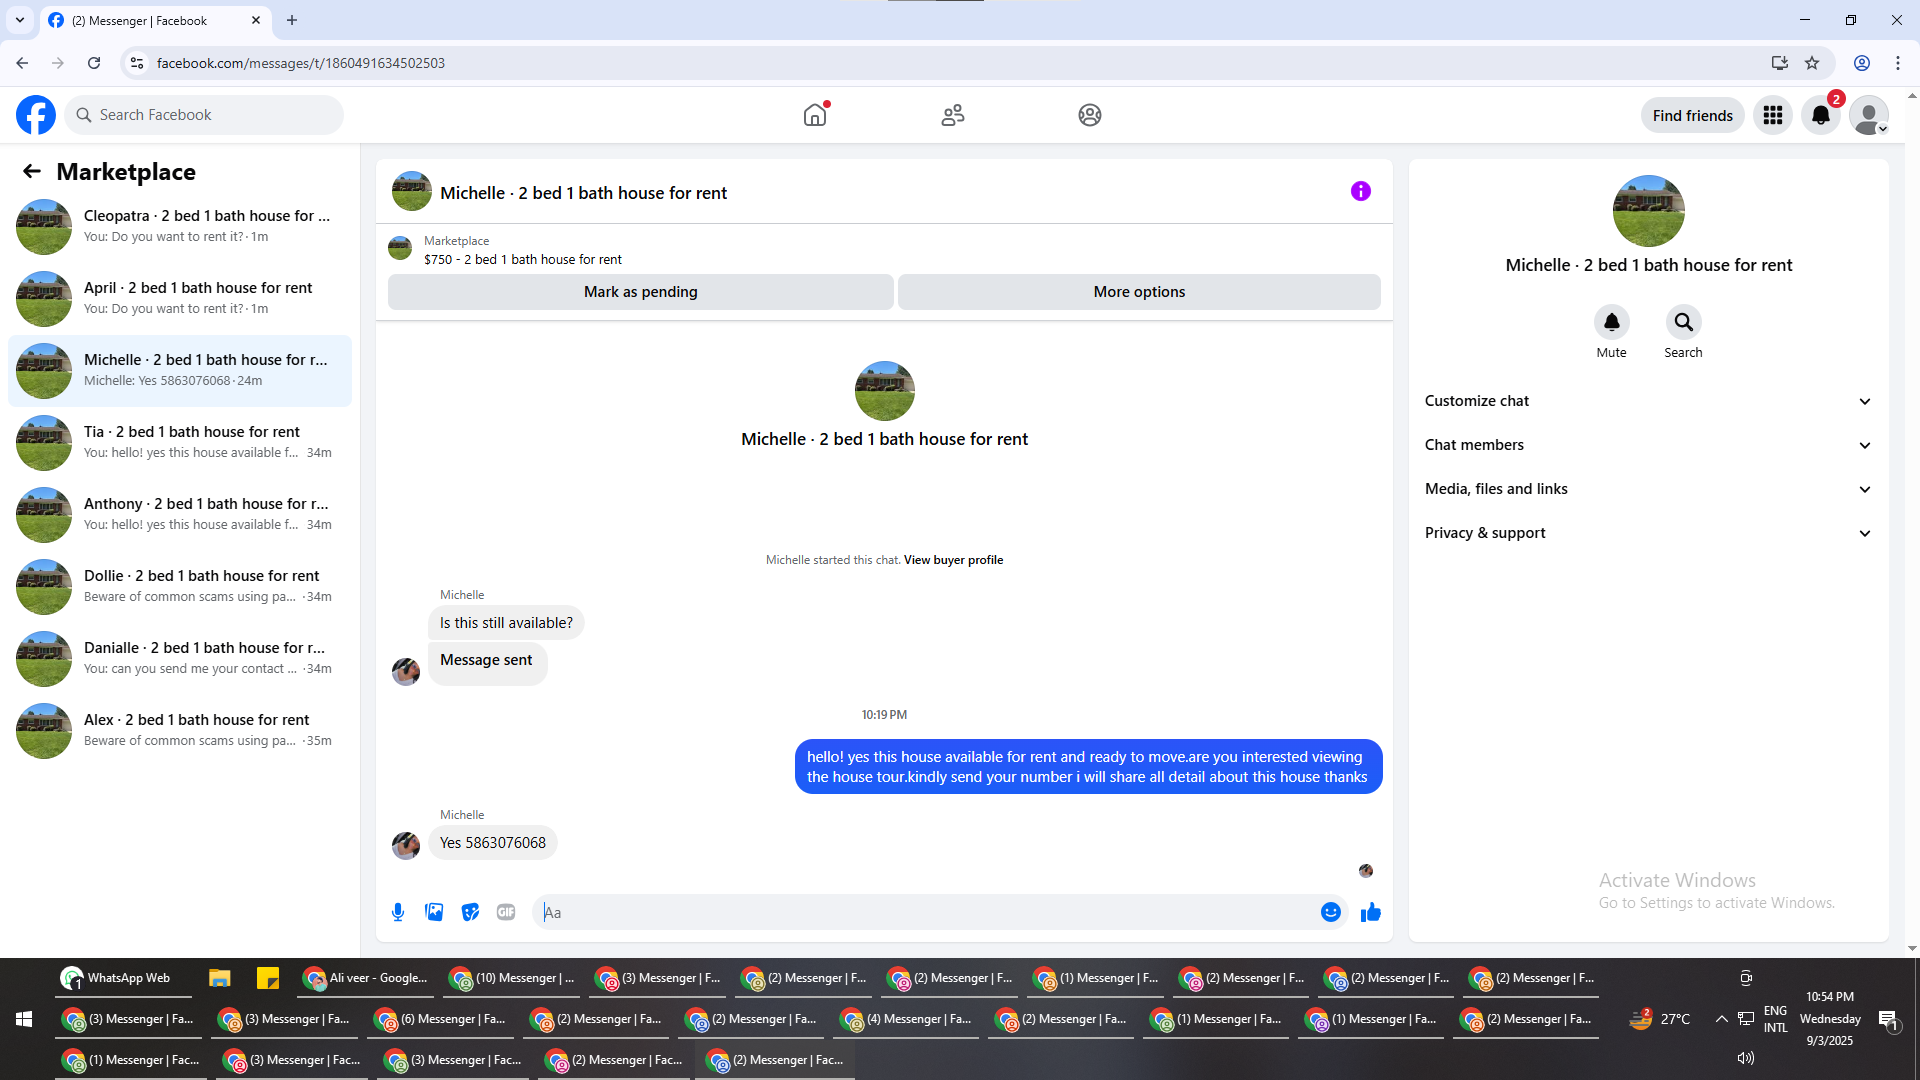Screen dimensions: 1920x1080
Task: Open Chrome profile icon
Action: click(1862, 63)
